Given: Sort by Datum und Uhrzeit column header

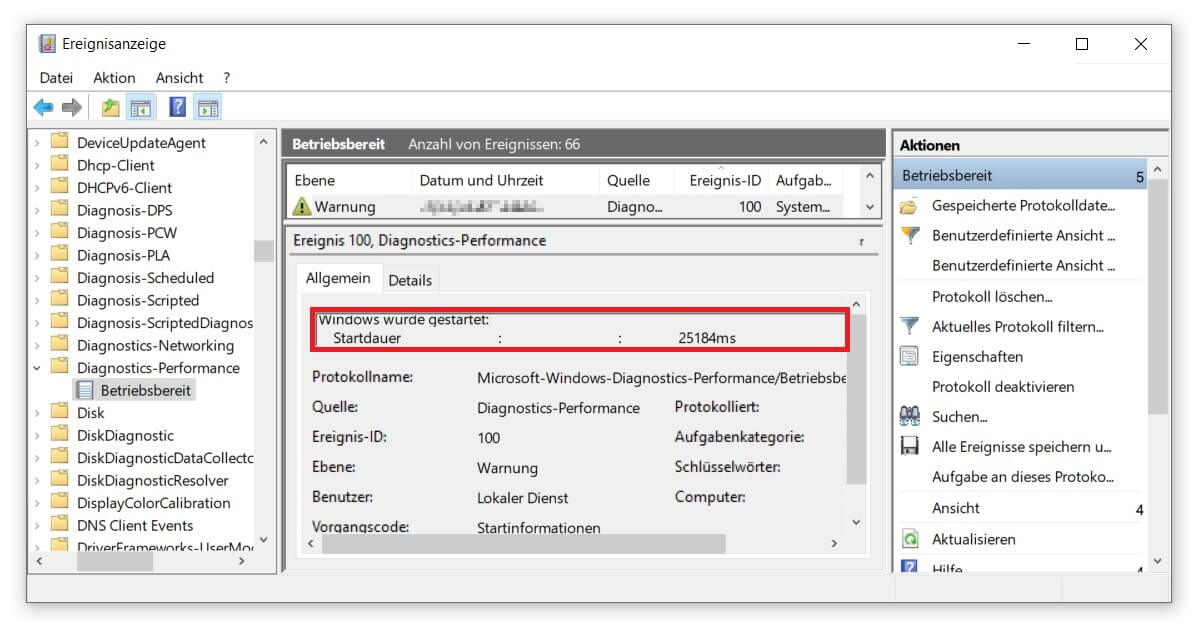Looking at the screenshot, I should (506, 180).
